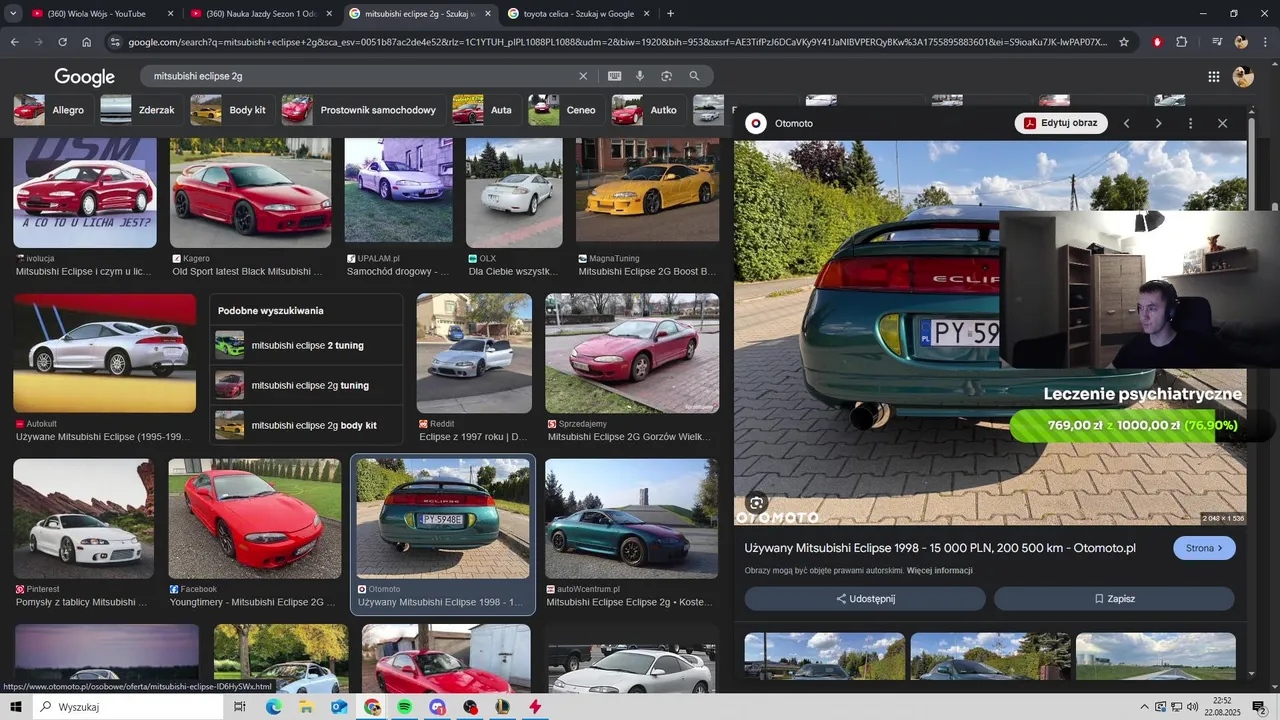Image resolution: width=1280 pixels, height=720 pixels.
Task: Open a new browser tab
Action: pyautogui.click(x=670, y=14)
